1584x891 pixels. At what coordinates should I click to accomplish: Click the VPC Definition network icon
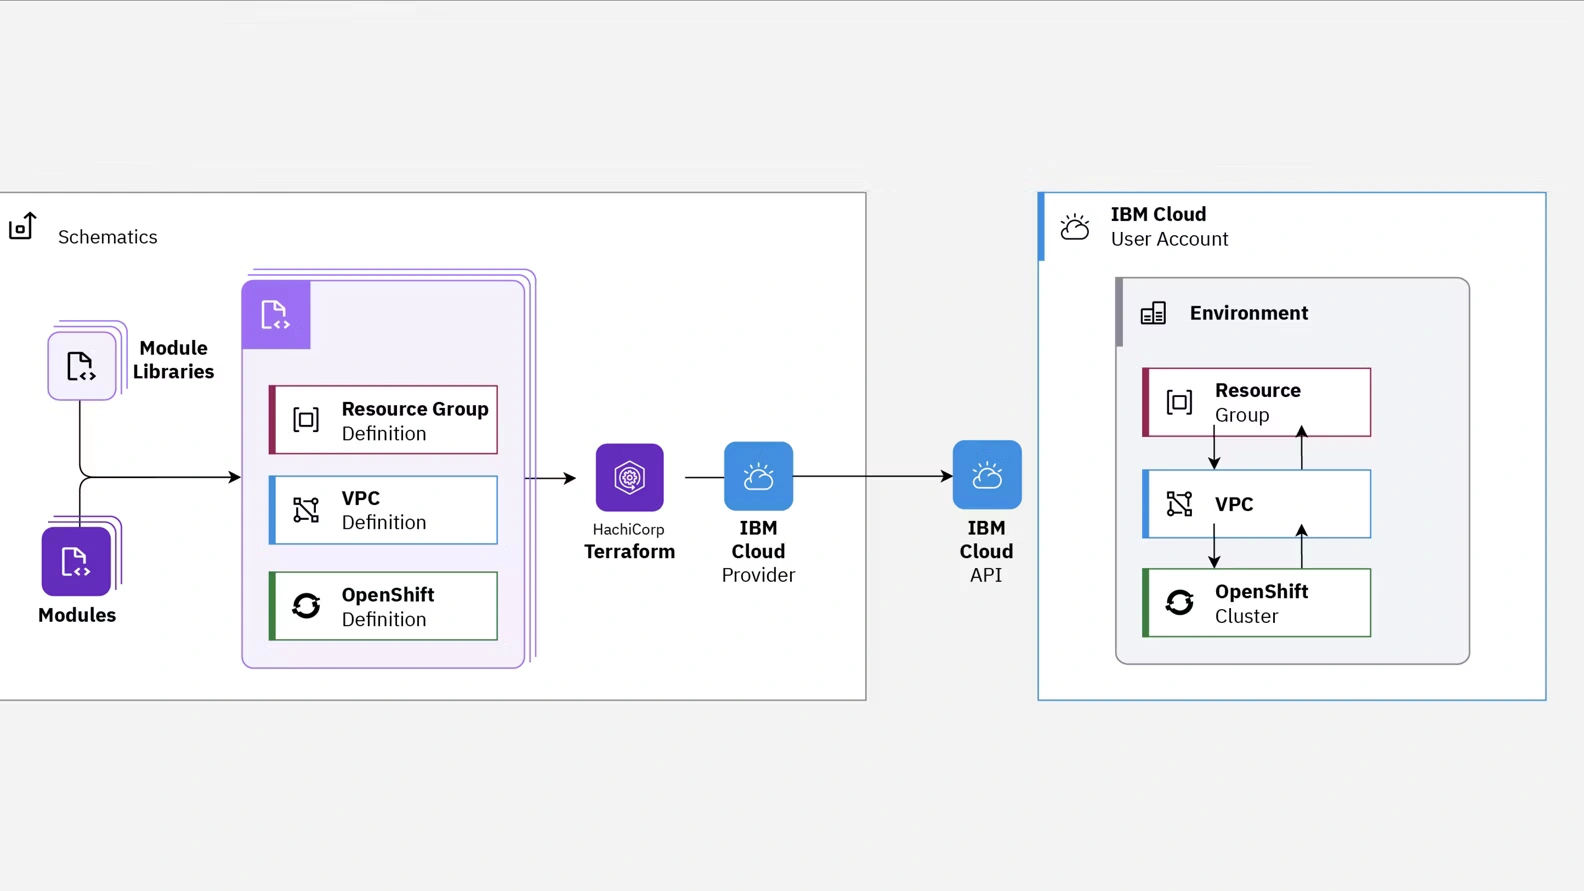[306, 510]
